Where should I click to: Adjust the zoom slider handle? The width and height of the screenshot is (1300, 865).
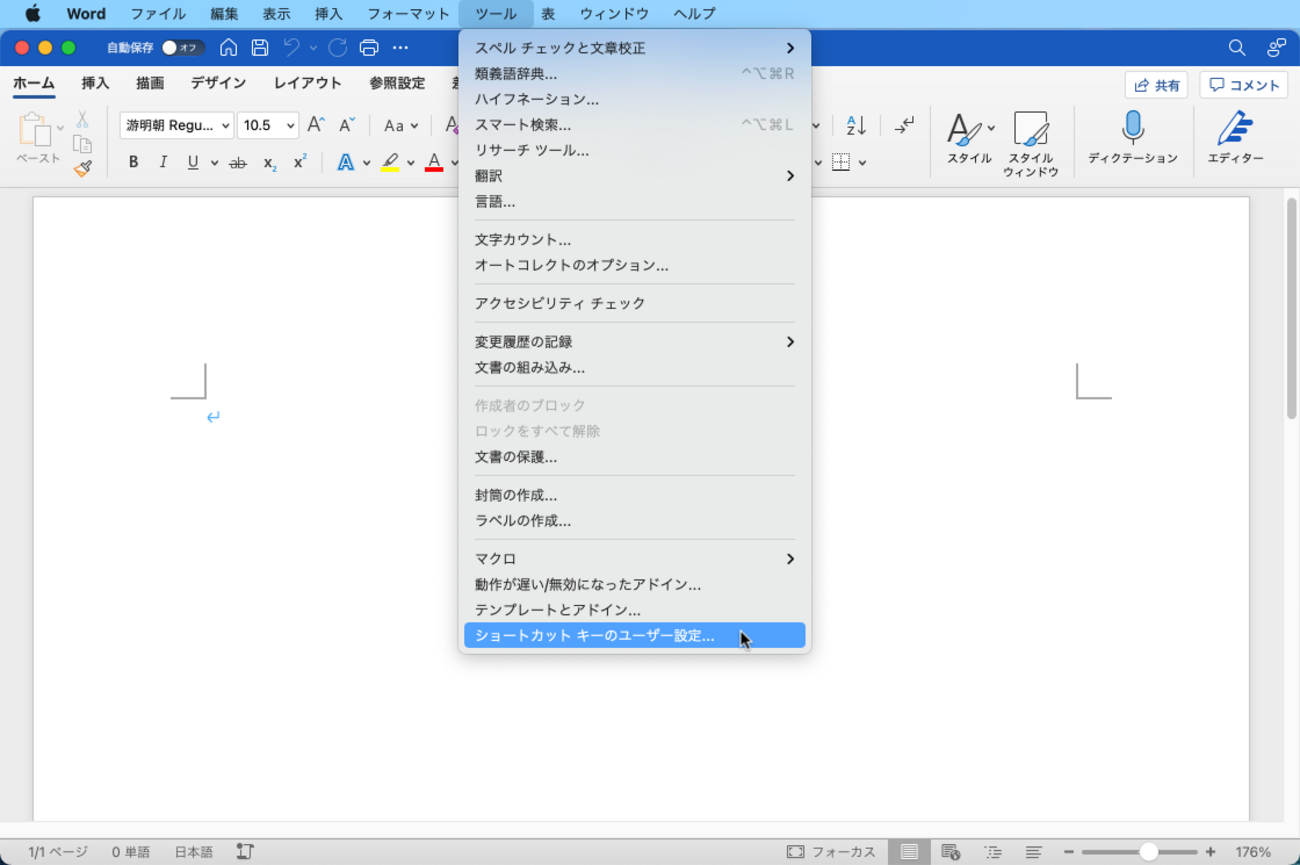click(x=1148, y=852)
